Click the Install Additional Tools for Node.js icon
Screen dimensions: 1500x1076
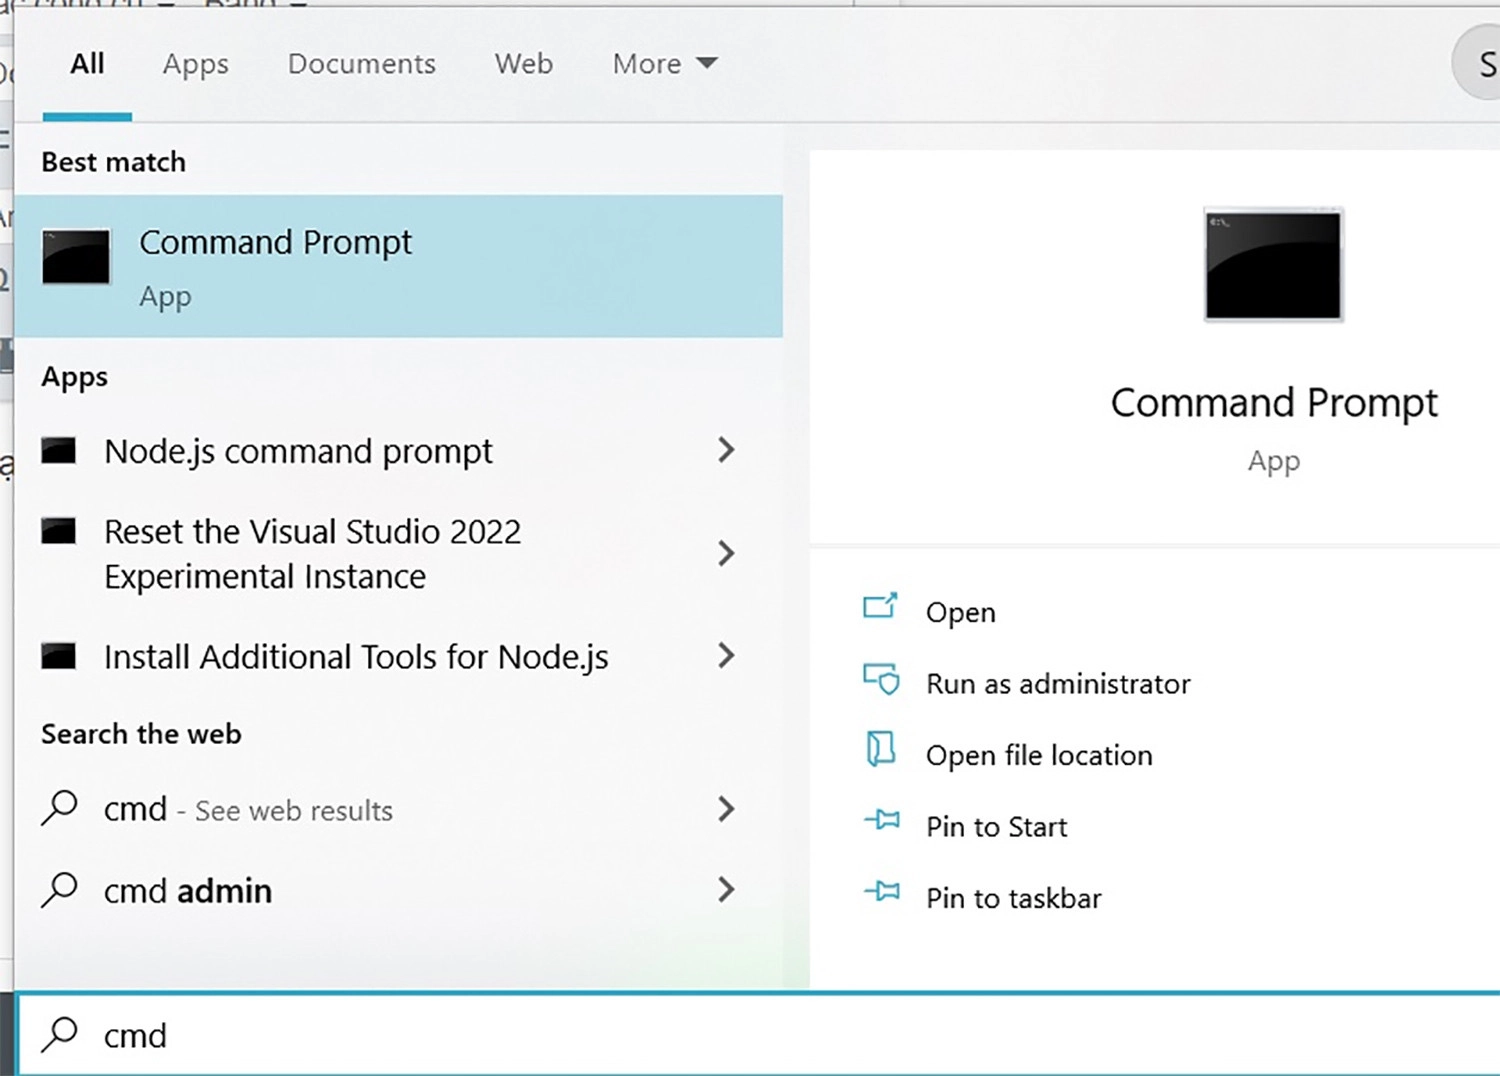59,656
